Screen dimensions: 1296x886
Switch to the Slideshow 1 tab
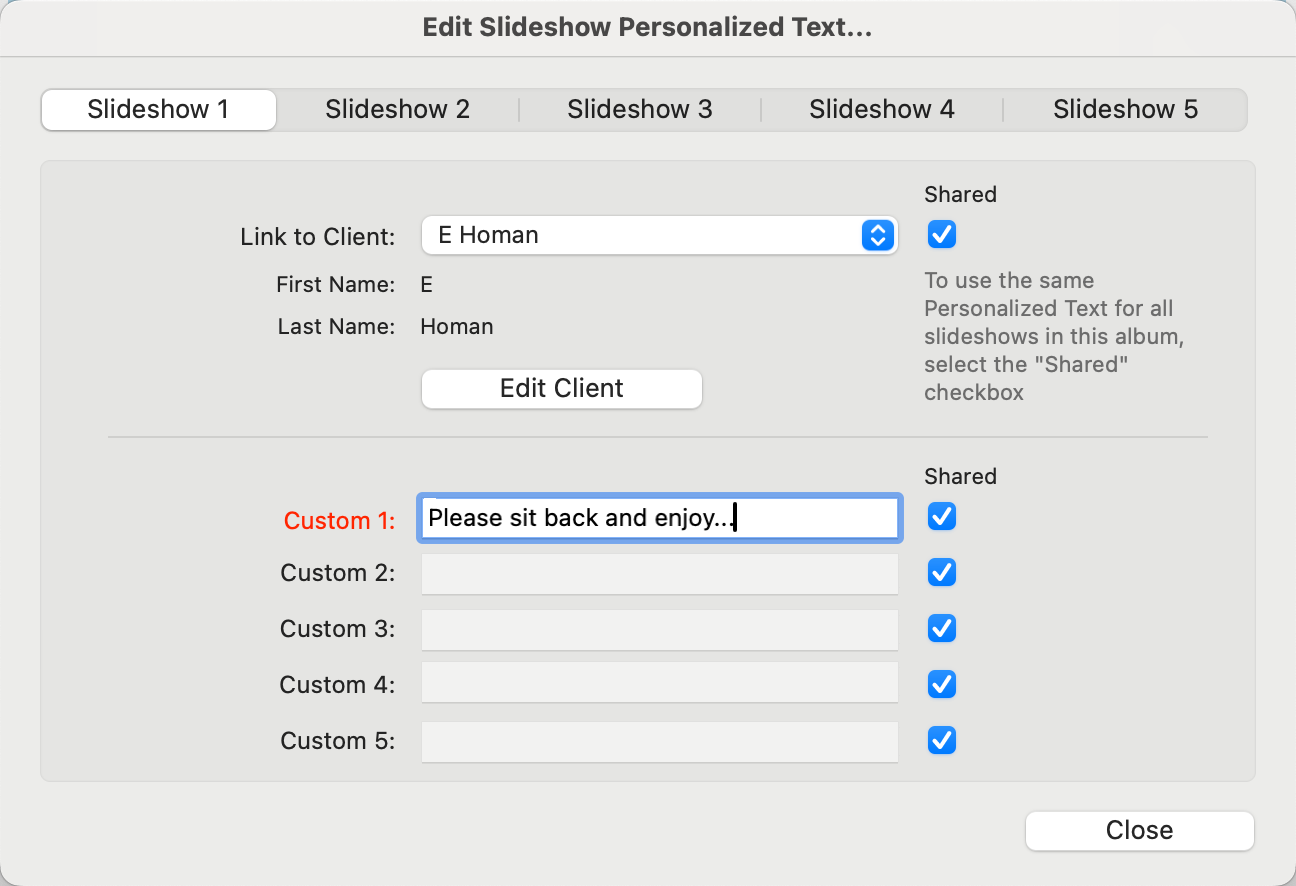pos(158,110)
